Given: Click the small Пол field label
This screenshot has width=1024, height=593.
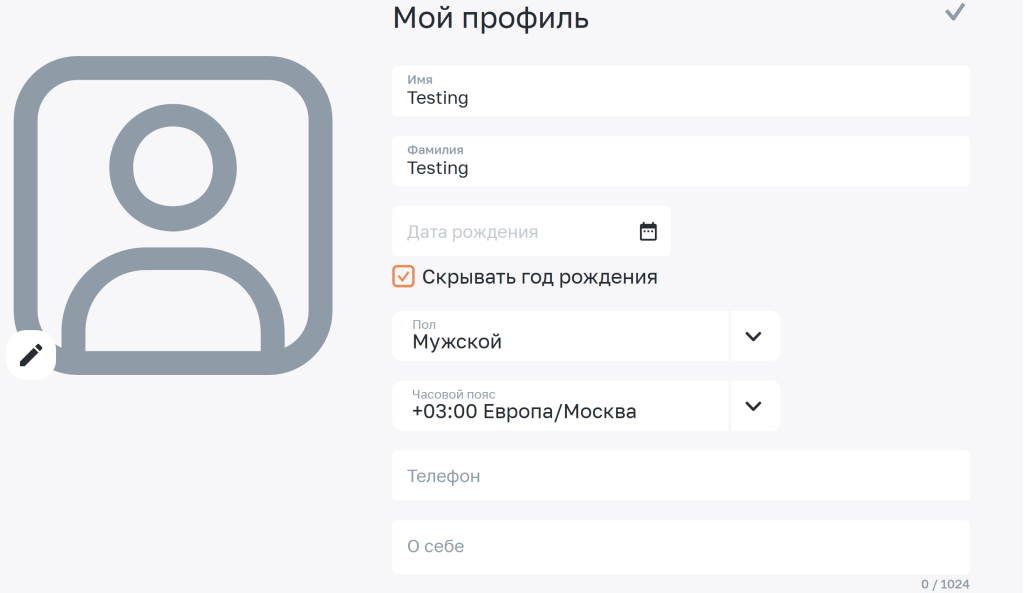Looking at the screenshot, I should tap(424, 325).
